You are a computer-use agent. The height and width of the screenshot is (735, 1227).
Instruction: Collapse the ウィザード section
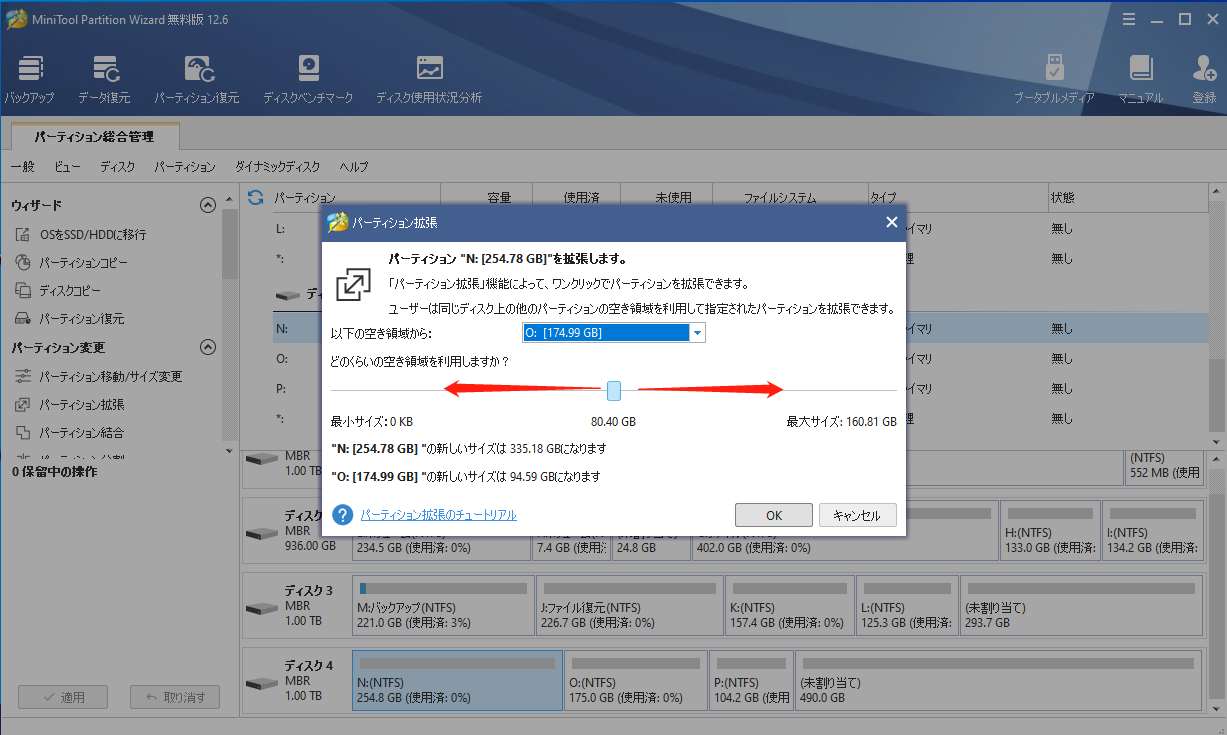click(208, 204)
